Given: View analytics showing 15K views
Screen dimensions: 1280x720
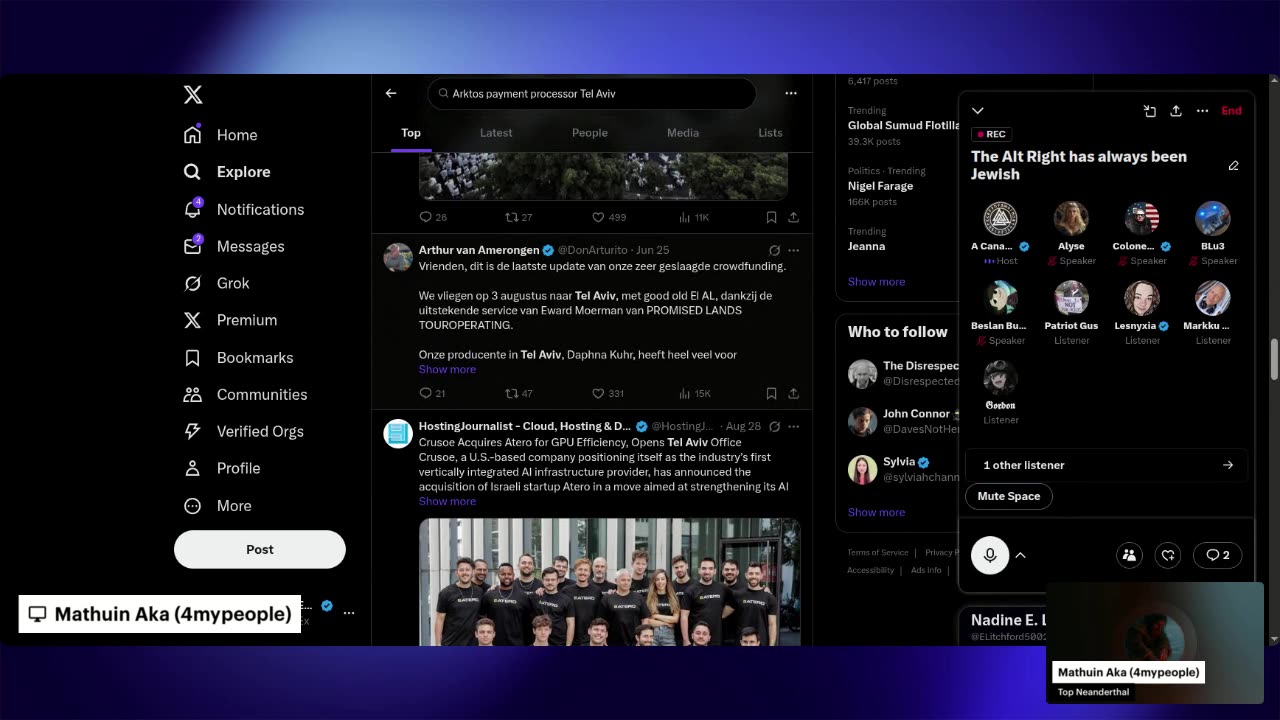Looking at the screenshot, I should pyautogui.click(x=694, y=394).
